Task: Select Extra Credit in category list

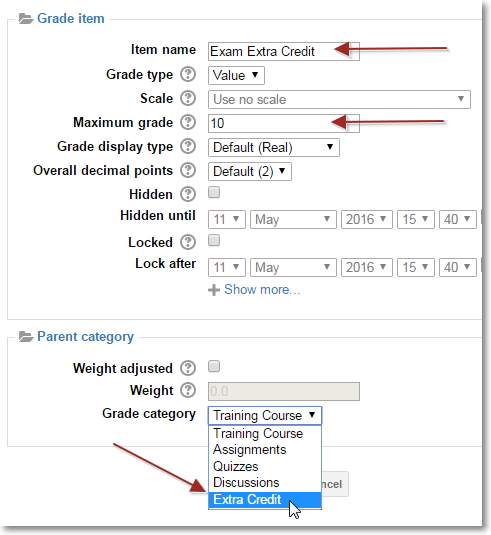Action: point(265,500)
